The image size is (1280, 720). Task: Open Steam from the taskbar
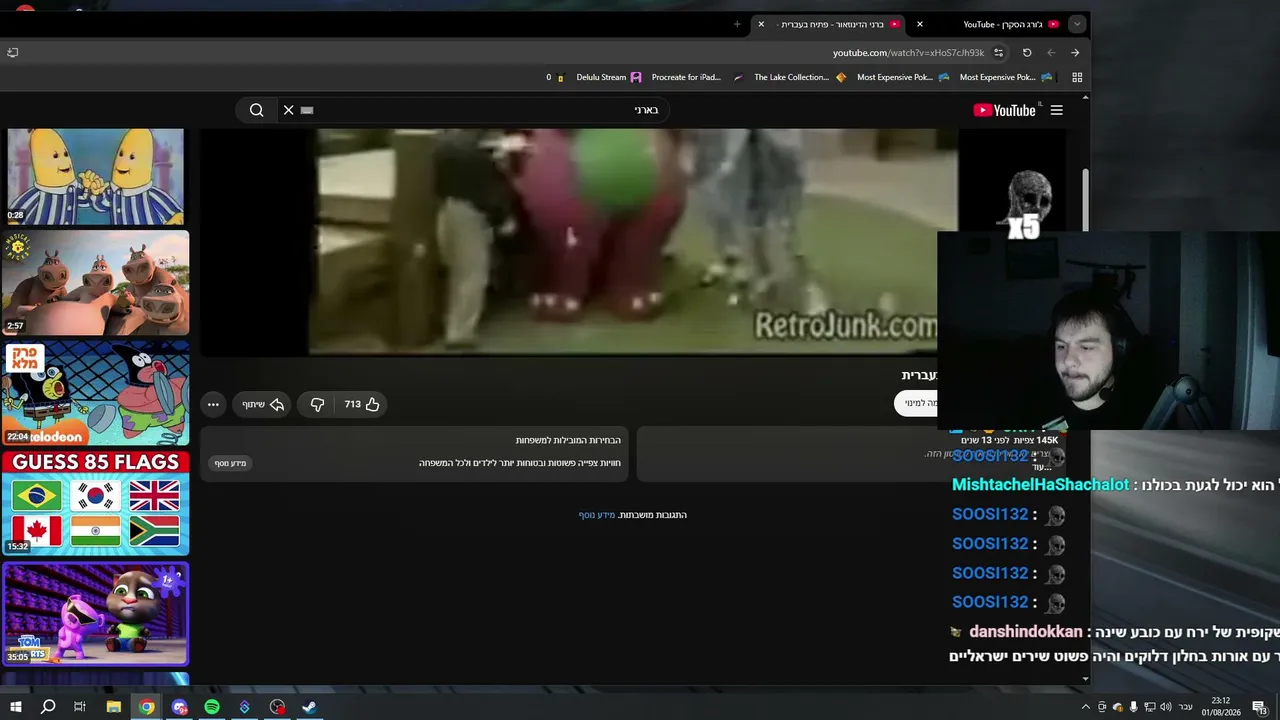[310, 707]
